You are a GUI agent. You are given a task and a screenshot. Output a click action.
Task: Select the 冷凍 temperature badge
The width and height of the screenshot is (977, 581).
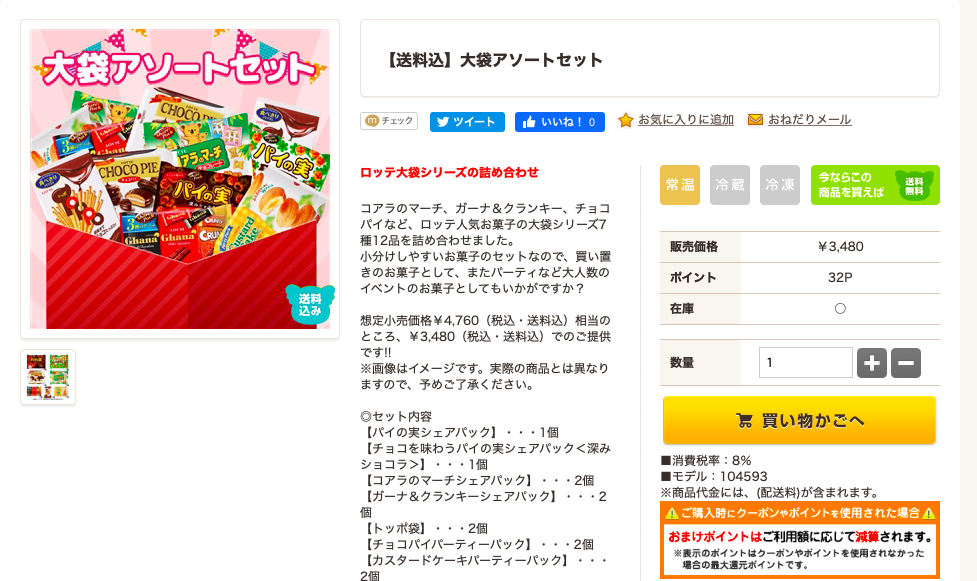click(x=779, y=185)
